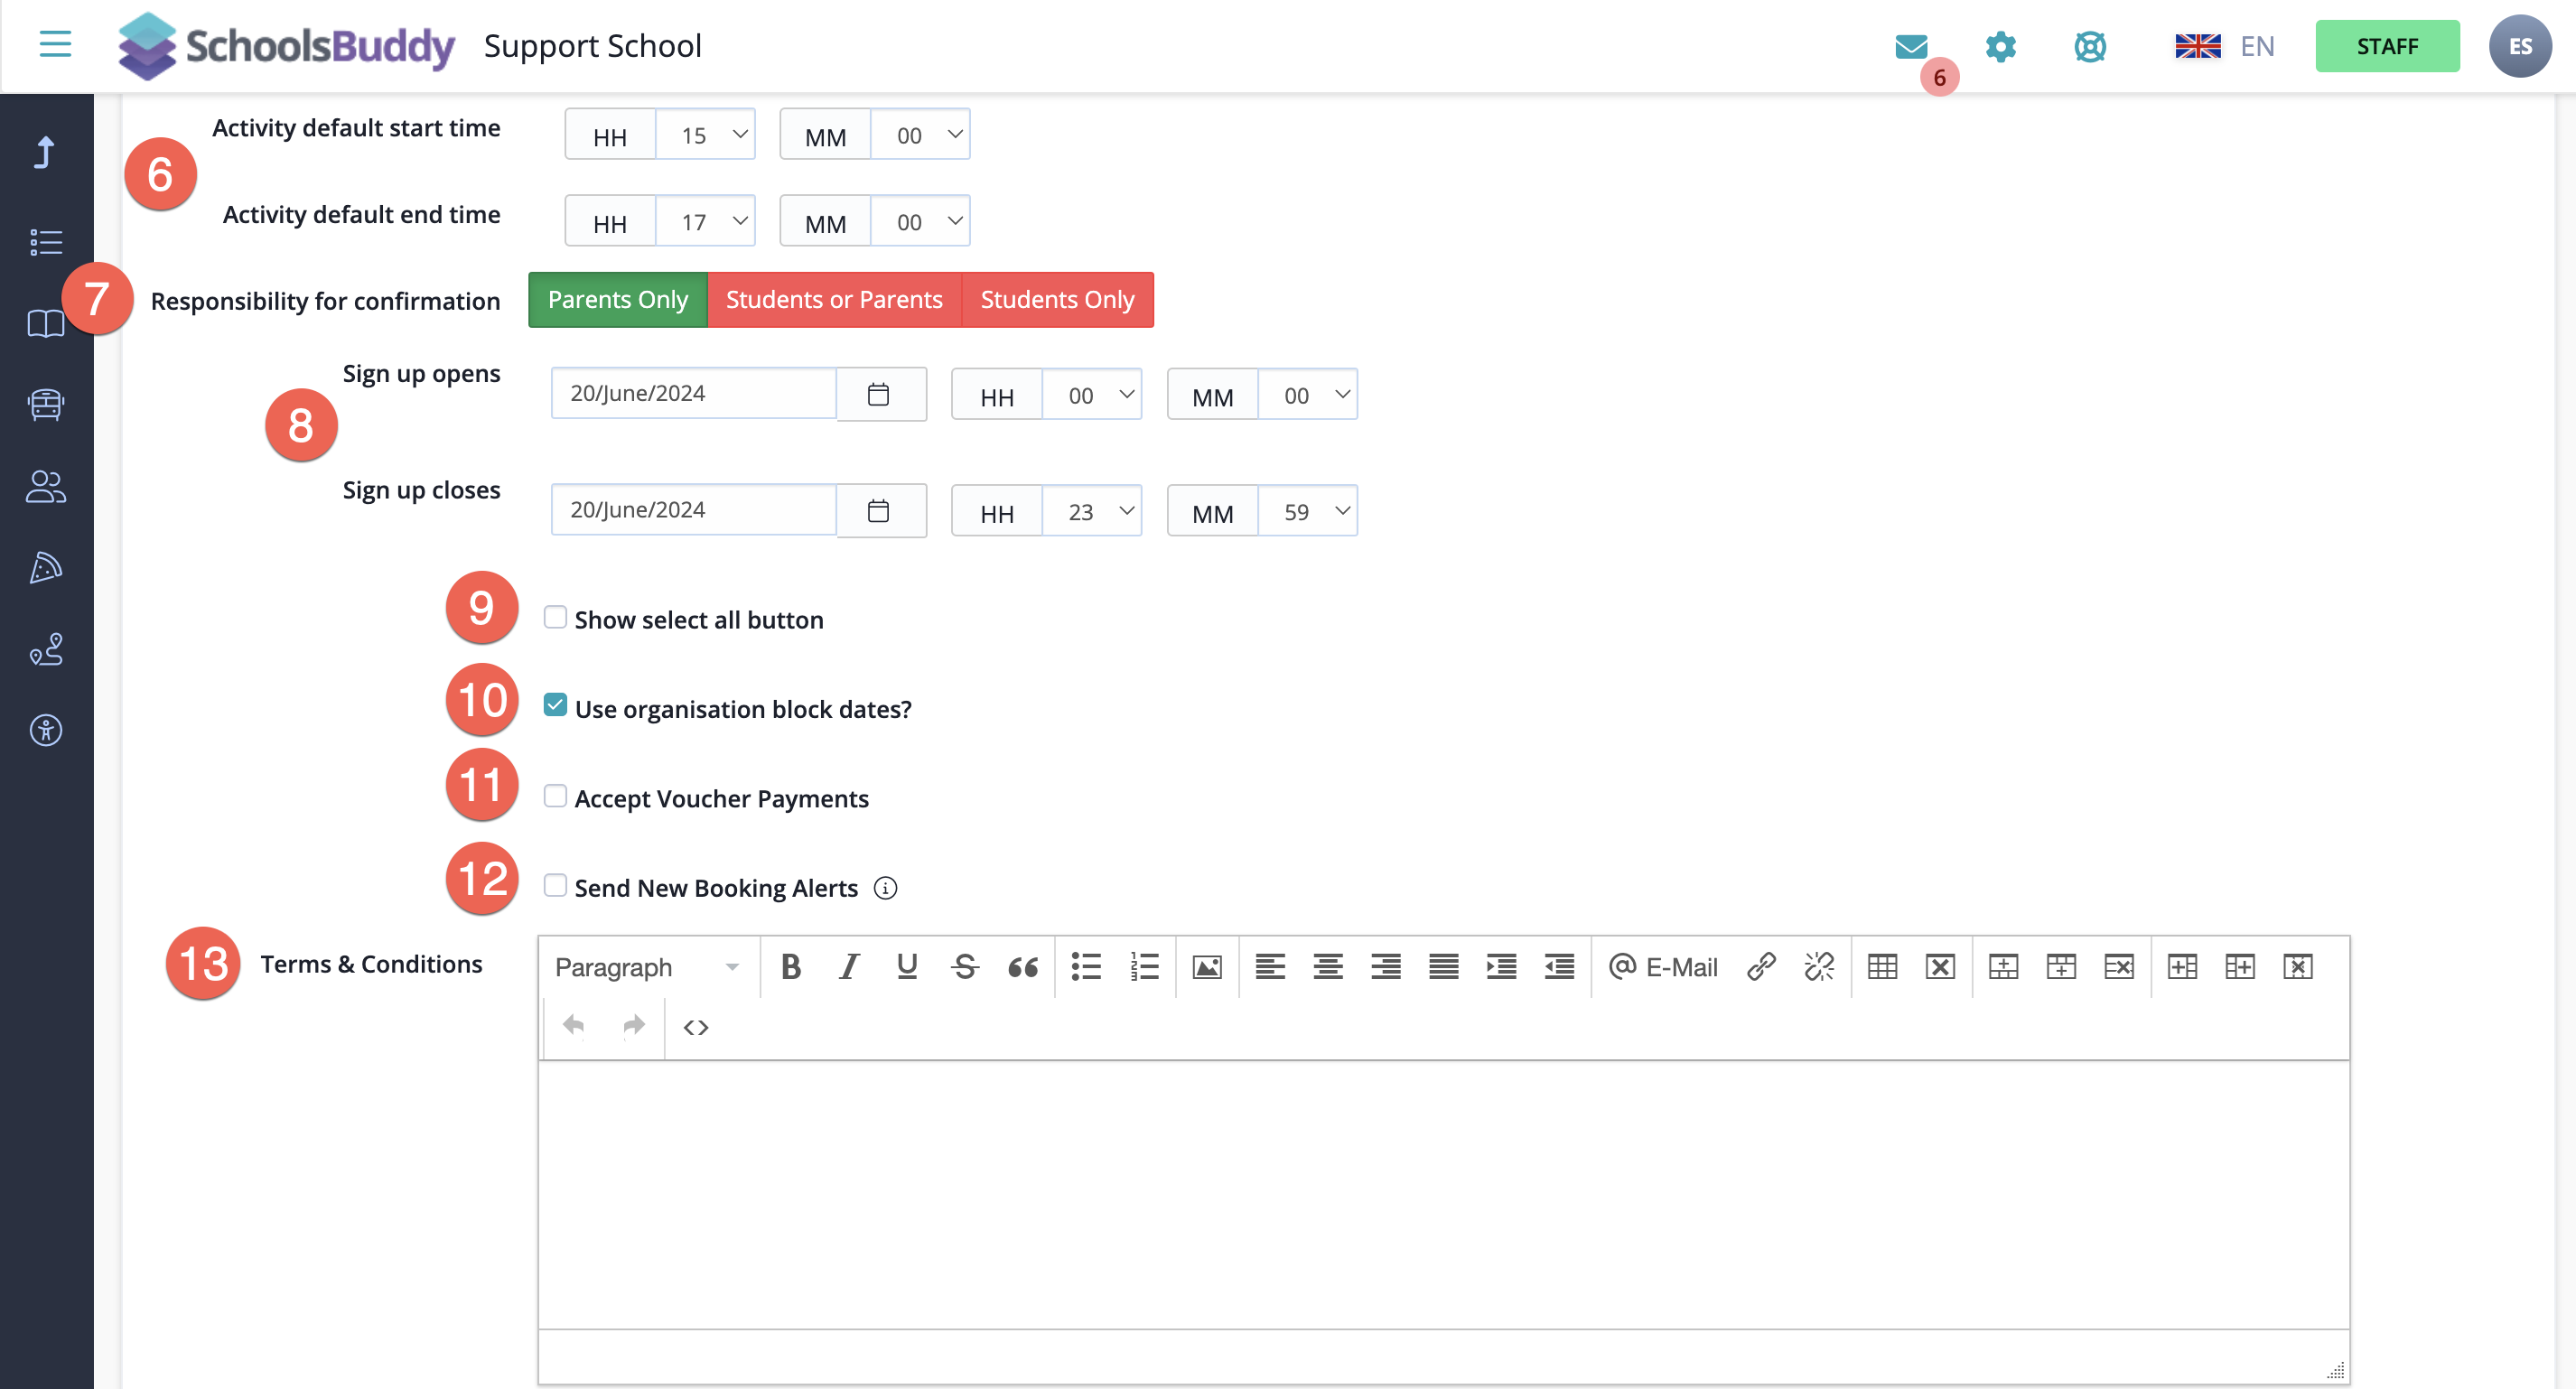This screenshot has height=1389, width=2576.
Task: Insert bulleted list in editor
Action: coord(1086,967)
